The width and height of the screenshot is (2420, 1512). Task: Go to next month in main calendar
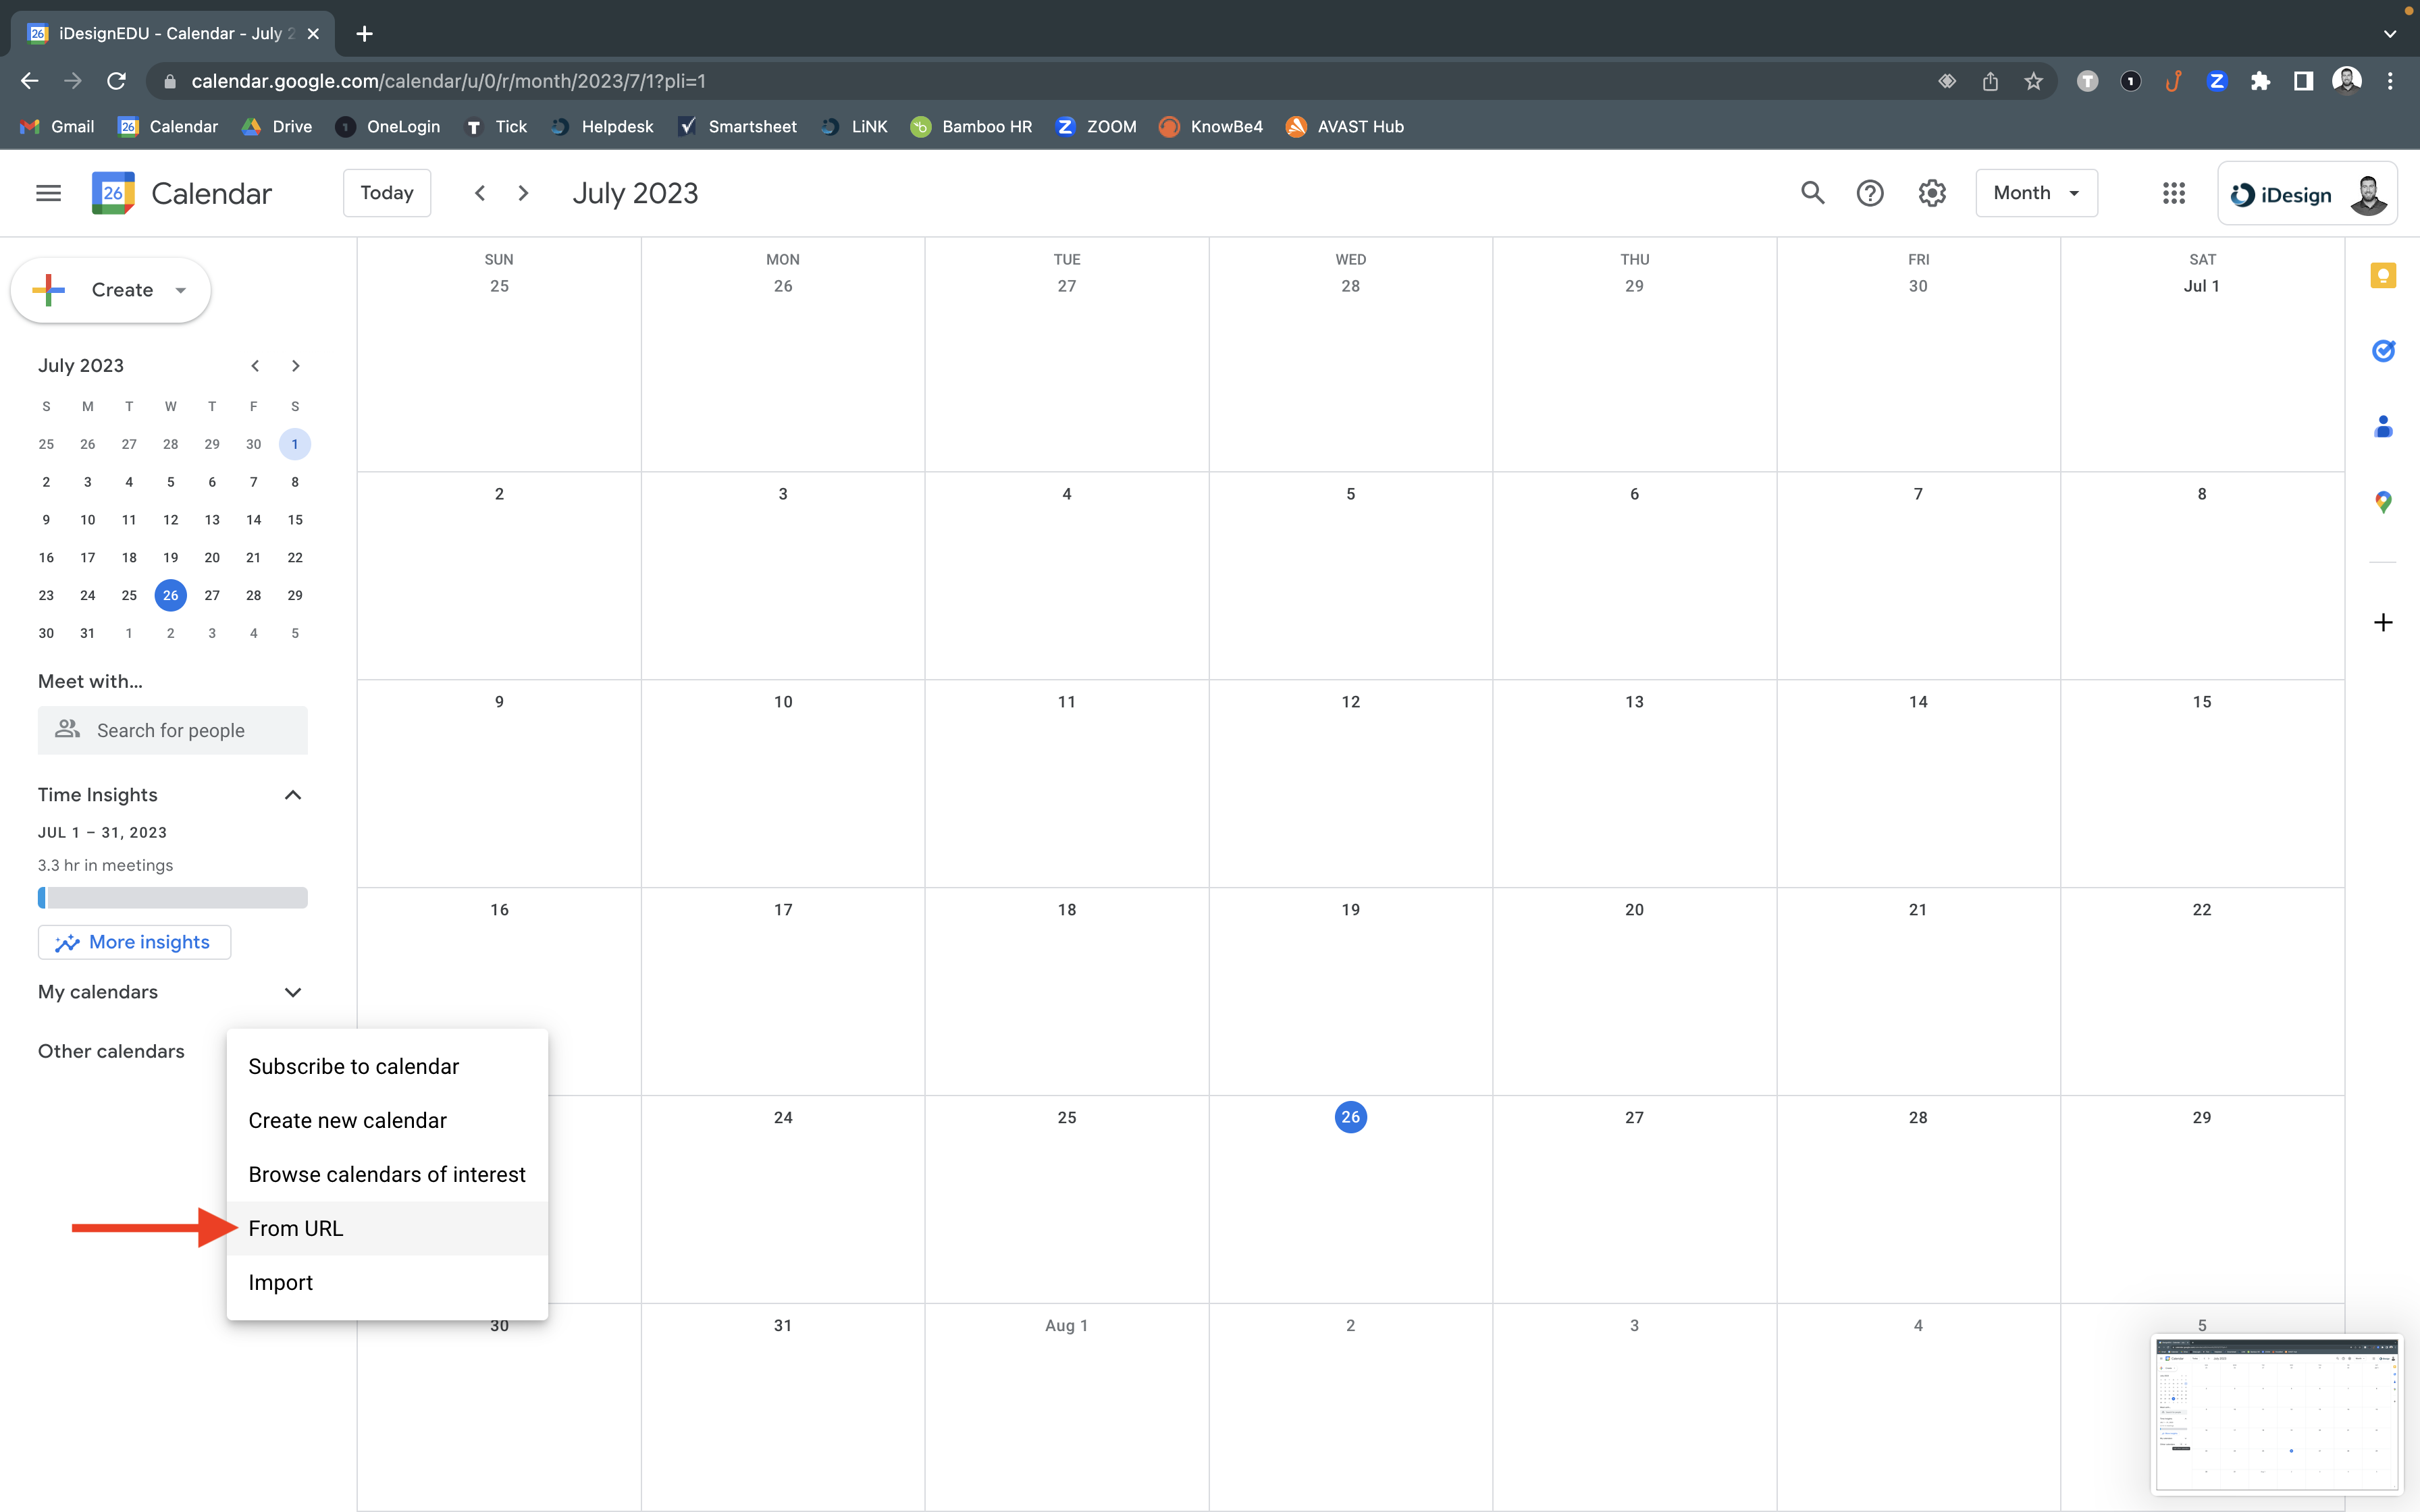click(x=523, y=193)
